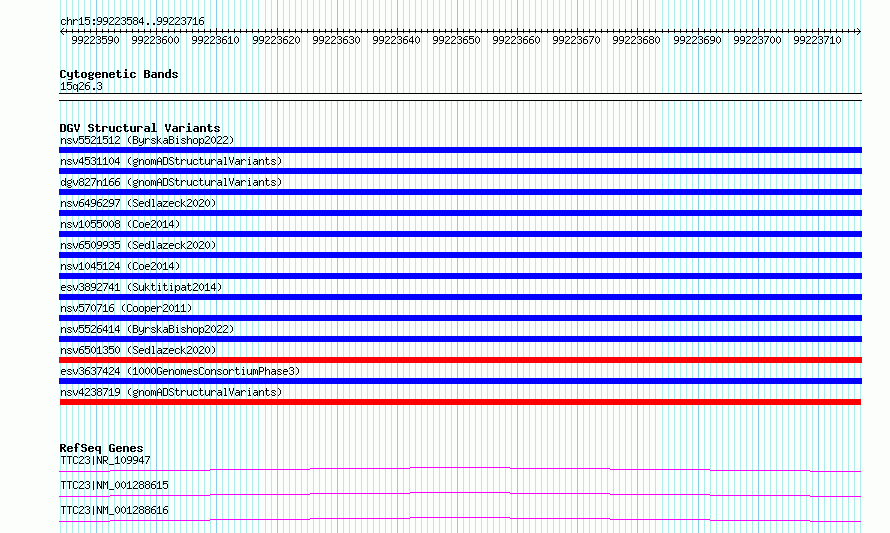Click ruler position 99223620

point(276,40)
